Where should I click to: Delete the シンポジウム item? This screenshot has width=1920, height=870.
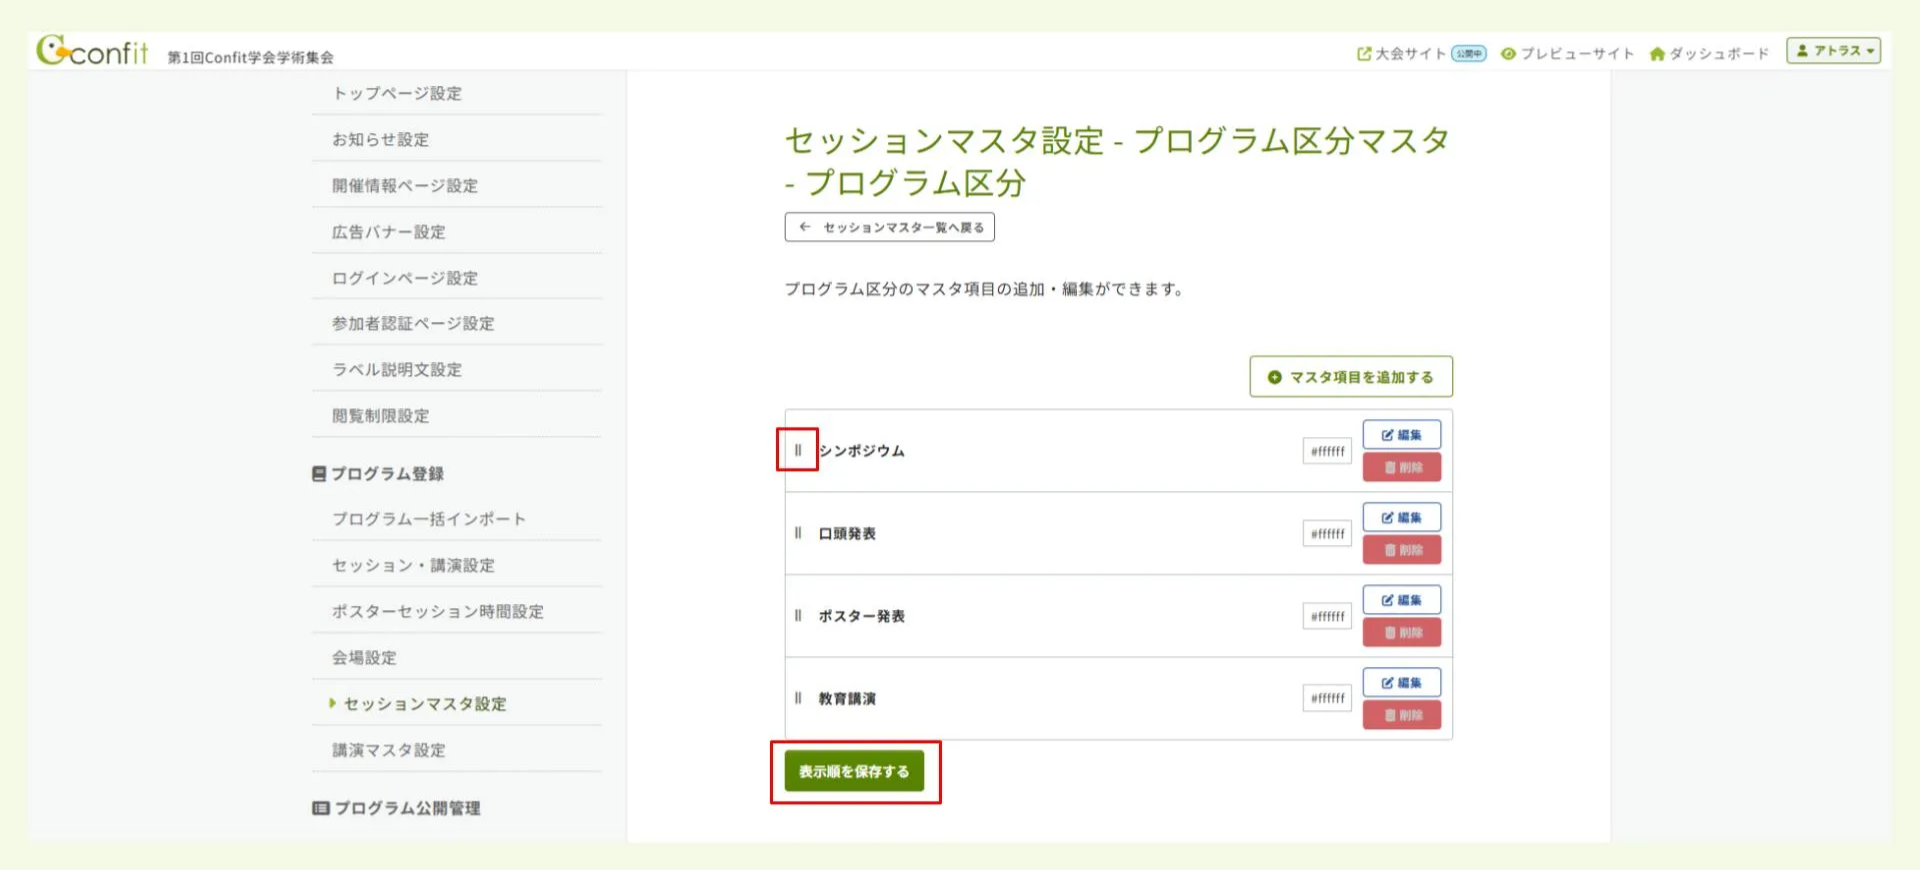1401,467
